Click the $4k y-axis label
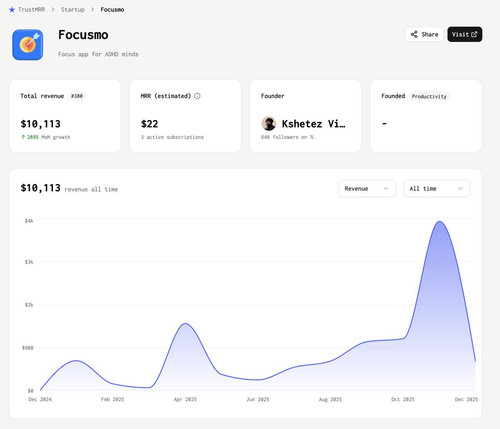 pos(29,221)
